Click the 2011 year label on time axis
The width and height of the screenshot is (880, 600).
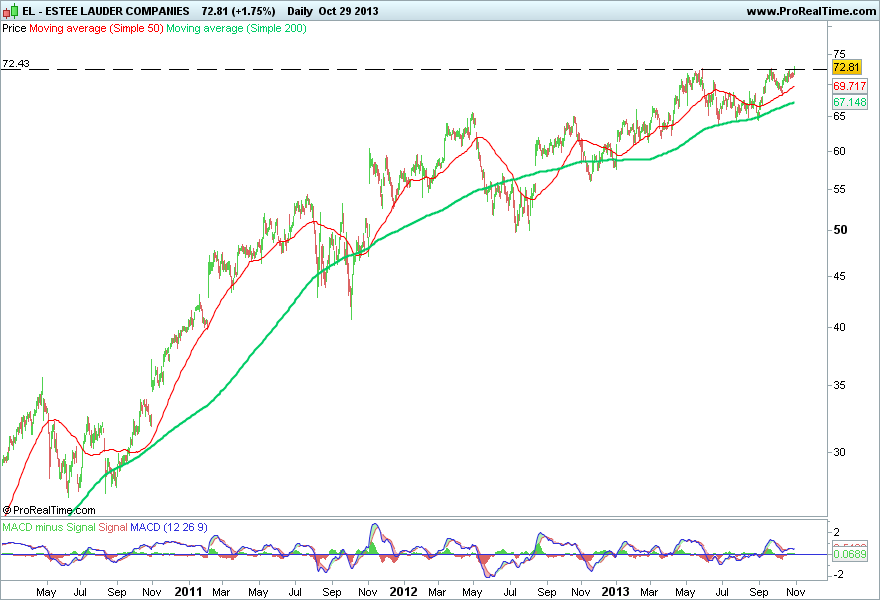[x=188, y=592]
